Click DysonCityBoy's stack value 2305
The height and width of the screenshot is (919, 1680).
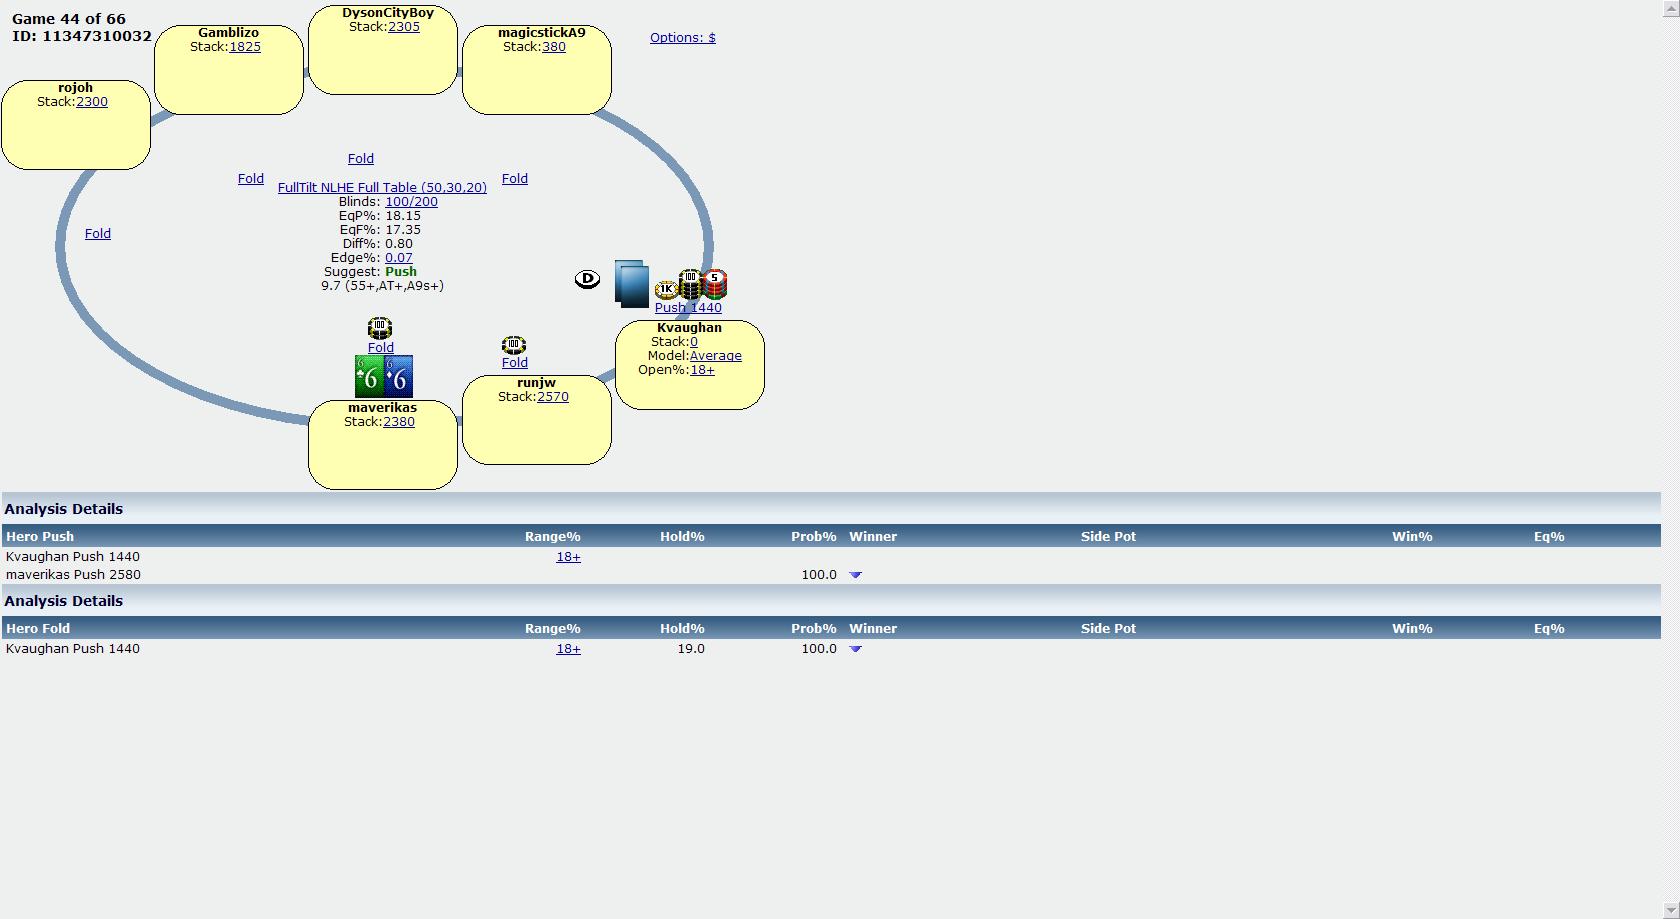(x=404, y=27)
